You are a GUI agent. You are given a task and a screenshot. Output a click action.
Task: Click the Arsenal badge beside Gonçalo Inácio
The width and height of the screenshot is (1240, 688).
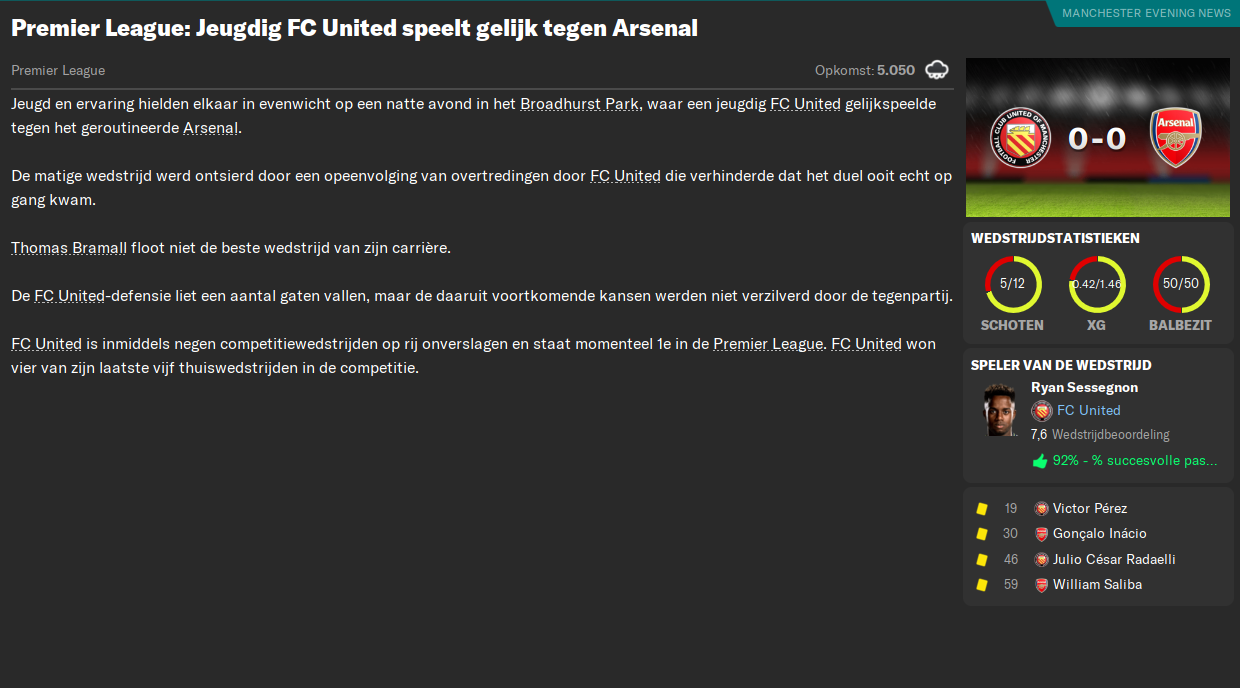tap(1040, 533)
